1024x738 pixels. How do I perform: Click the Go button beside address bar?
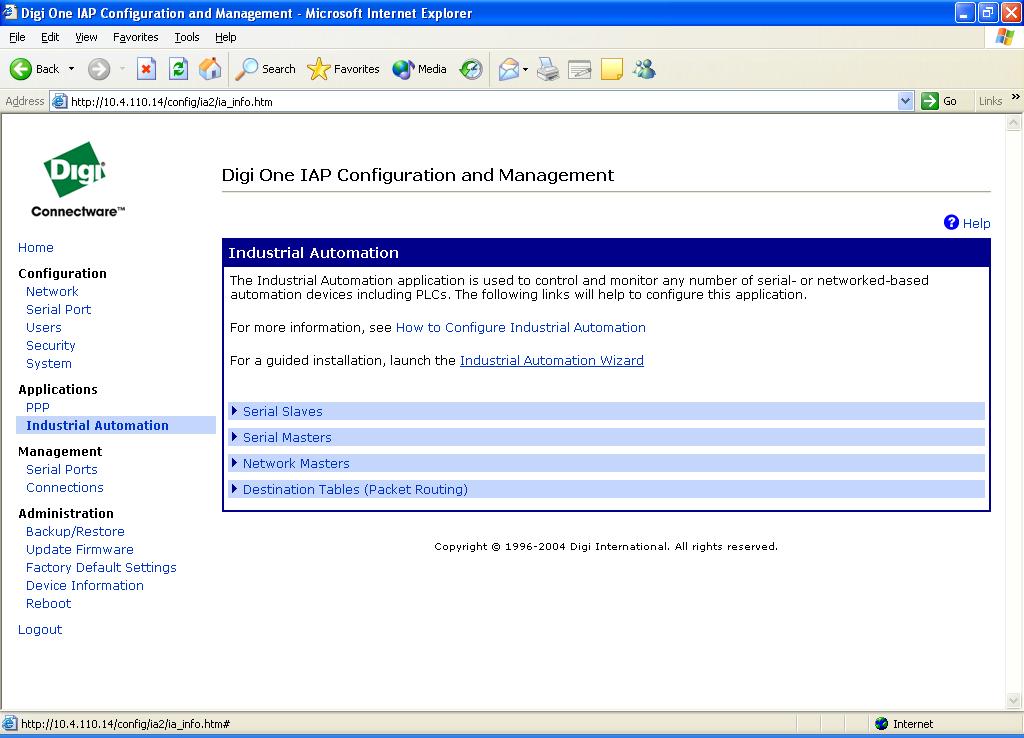pos(940,101)
